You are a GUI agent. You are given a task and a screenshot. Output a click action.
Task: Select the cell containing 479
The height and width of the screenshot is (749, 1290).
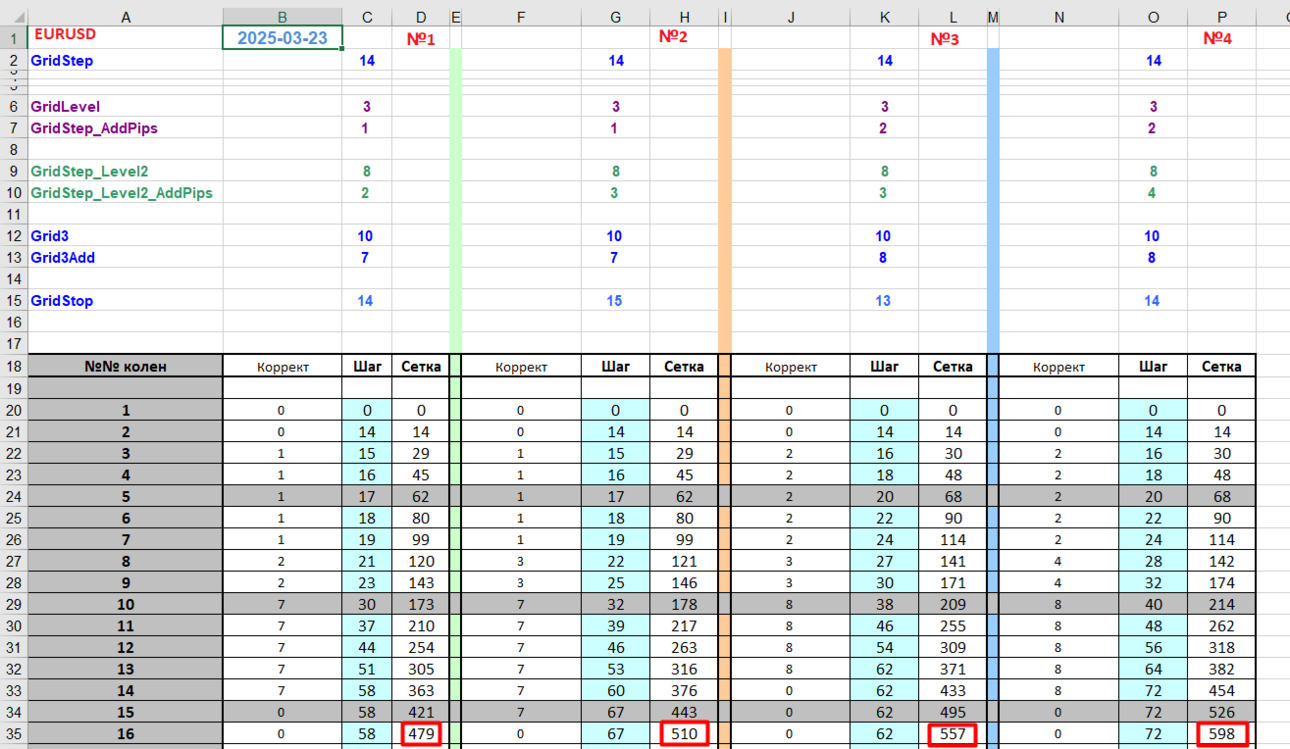[421, 734]
